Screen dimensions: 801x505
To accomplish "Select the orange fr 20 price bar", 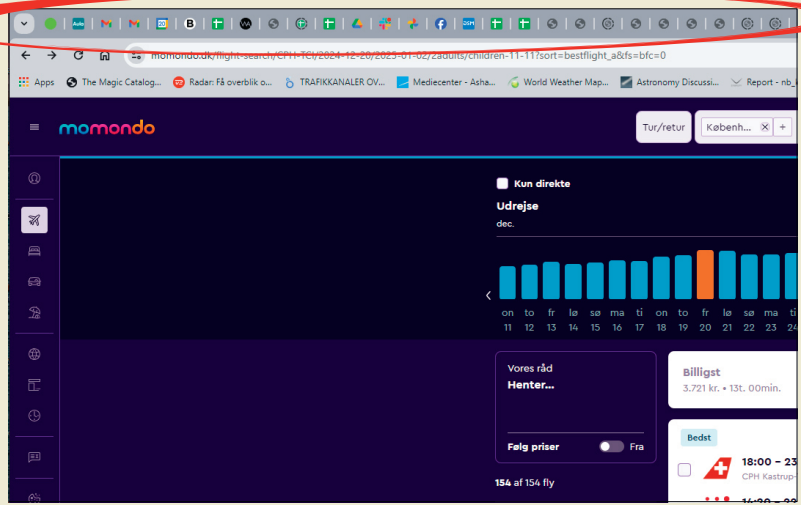I will pyautogui.click(x=705, y=275).
